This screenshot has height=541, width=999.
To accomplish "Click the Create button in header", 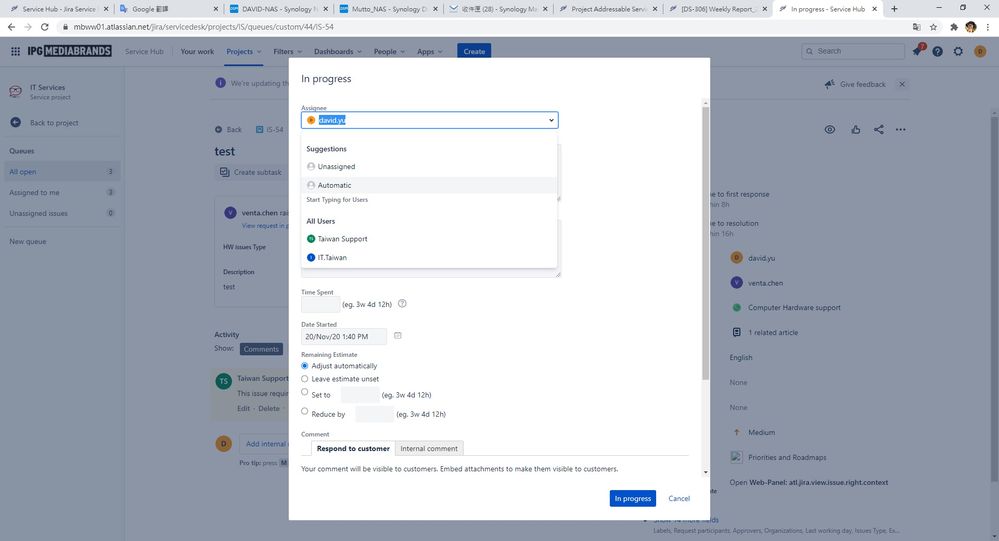I will [x=474, y=52].
